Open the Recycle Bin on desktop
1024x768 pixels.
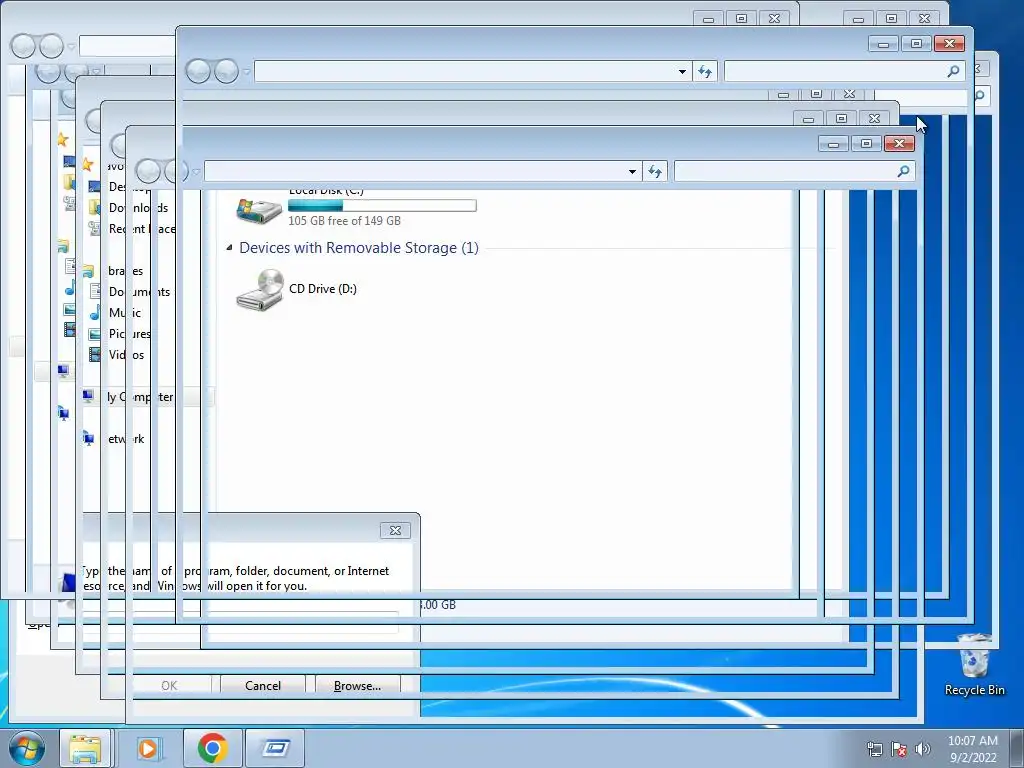(975, 665)
